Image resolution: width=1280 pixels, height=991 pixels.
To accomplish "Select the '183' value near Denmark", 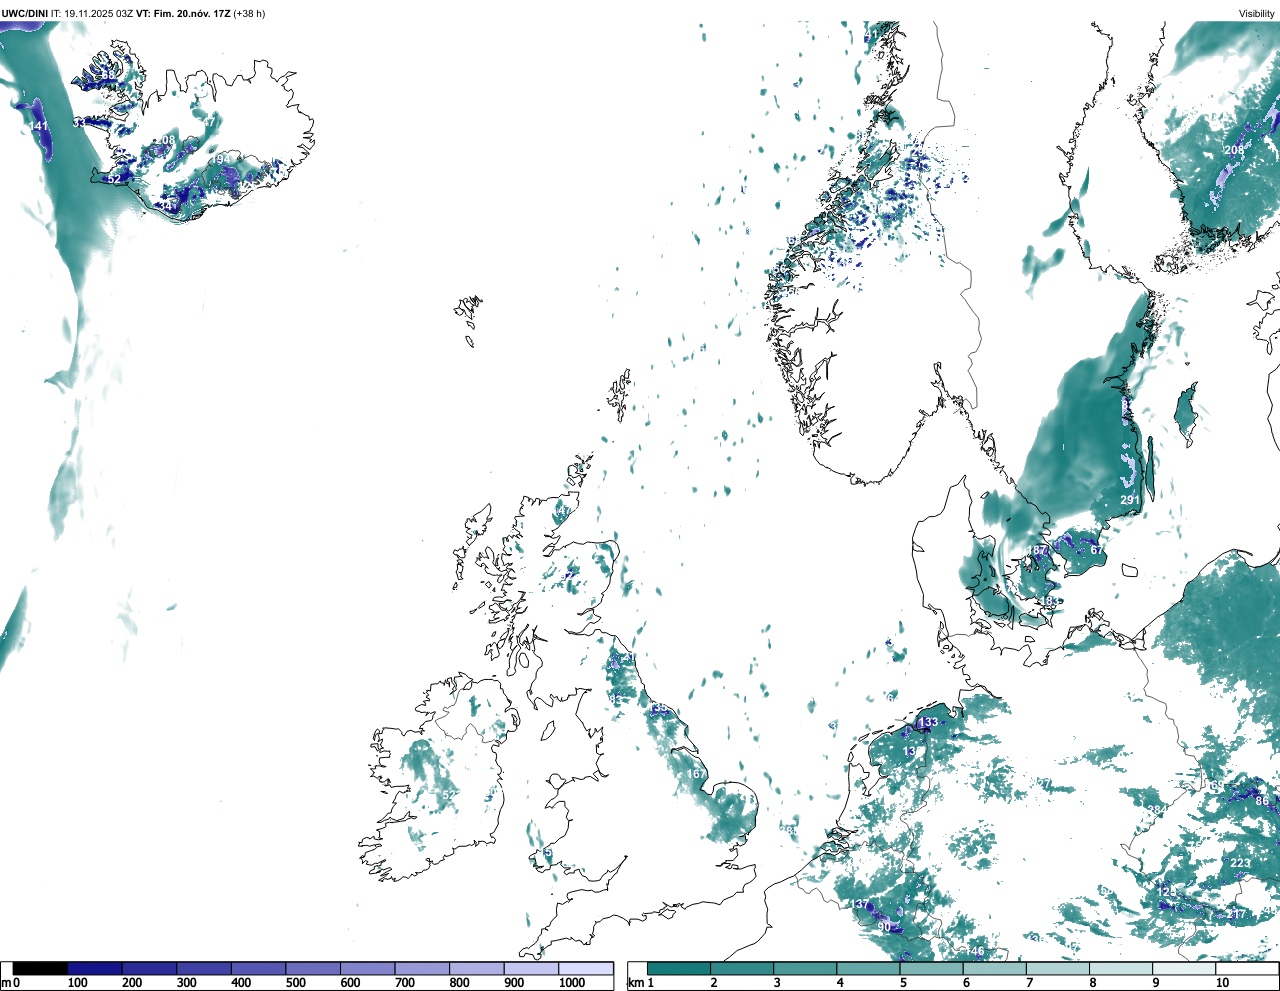I will click(1050, 601).
